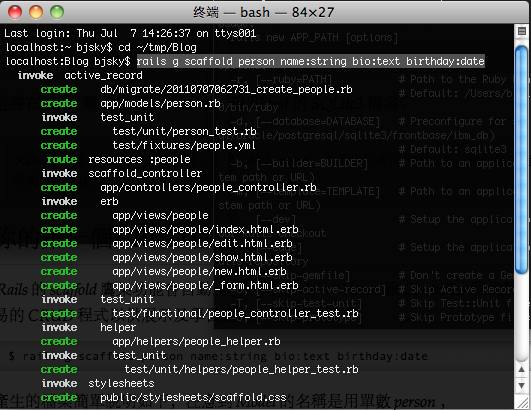Click the split pane icon above scrollbar
The image size is (531, 410).
522,31
